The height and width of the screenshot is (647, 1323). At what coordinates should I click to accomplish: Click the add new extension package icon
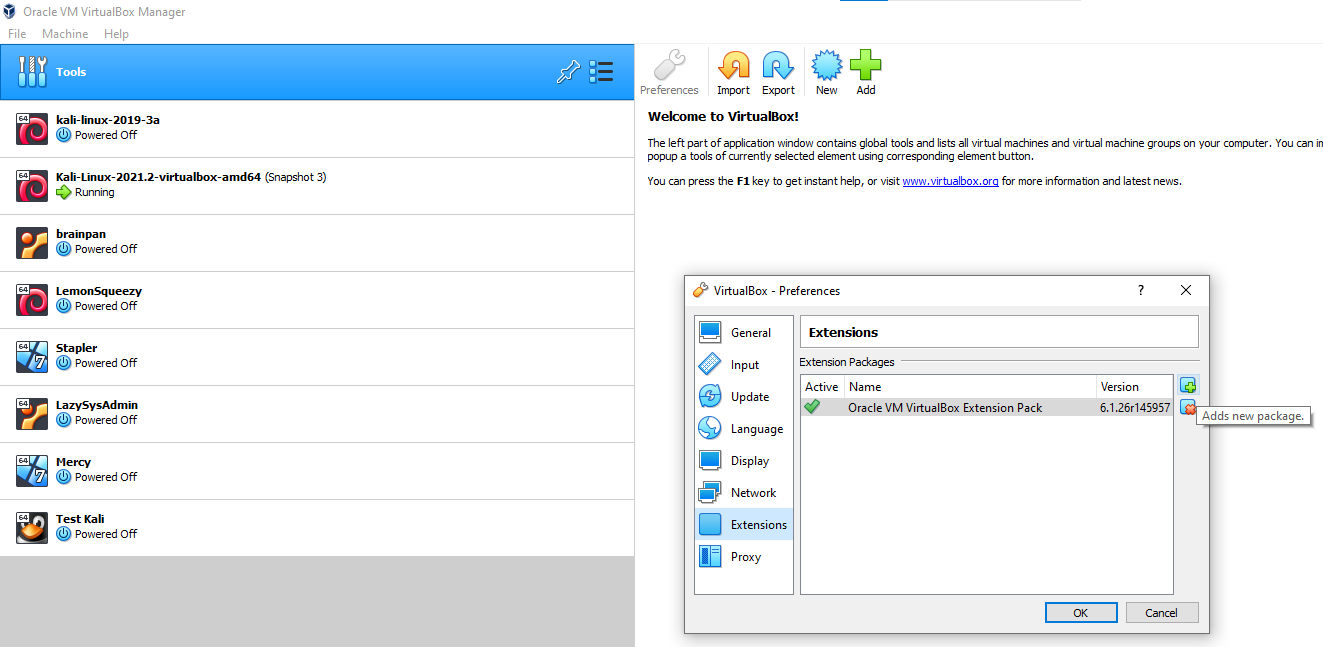[1188, 386]
